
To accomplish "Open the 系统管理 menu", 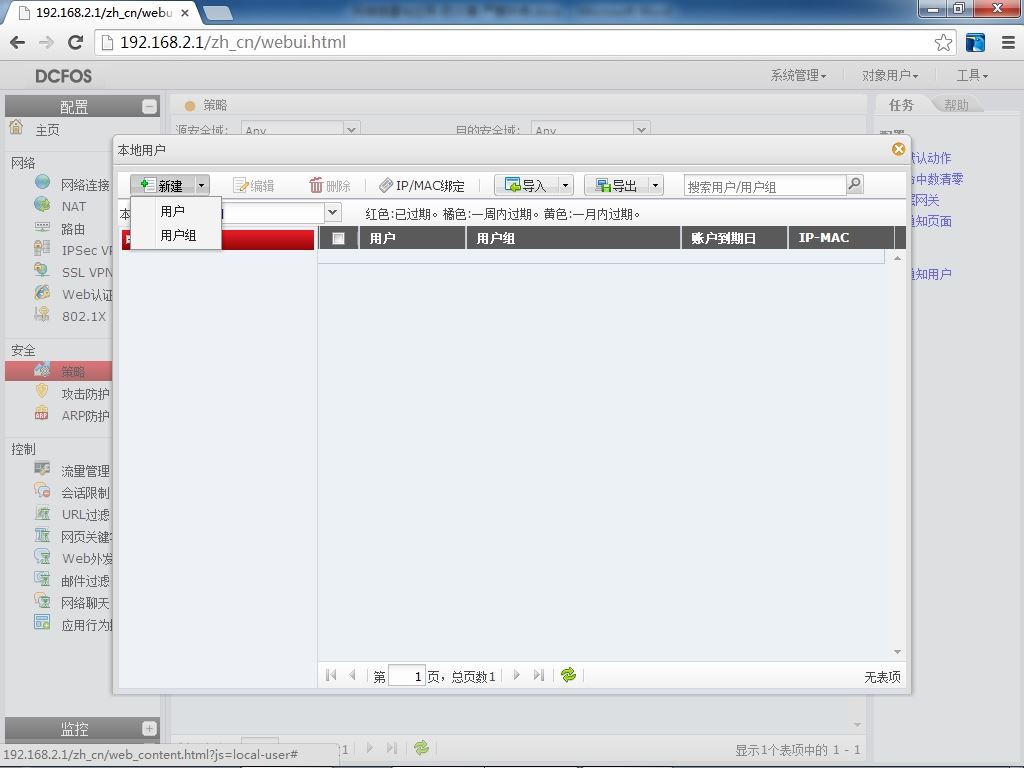I will [798, 76].
